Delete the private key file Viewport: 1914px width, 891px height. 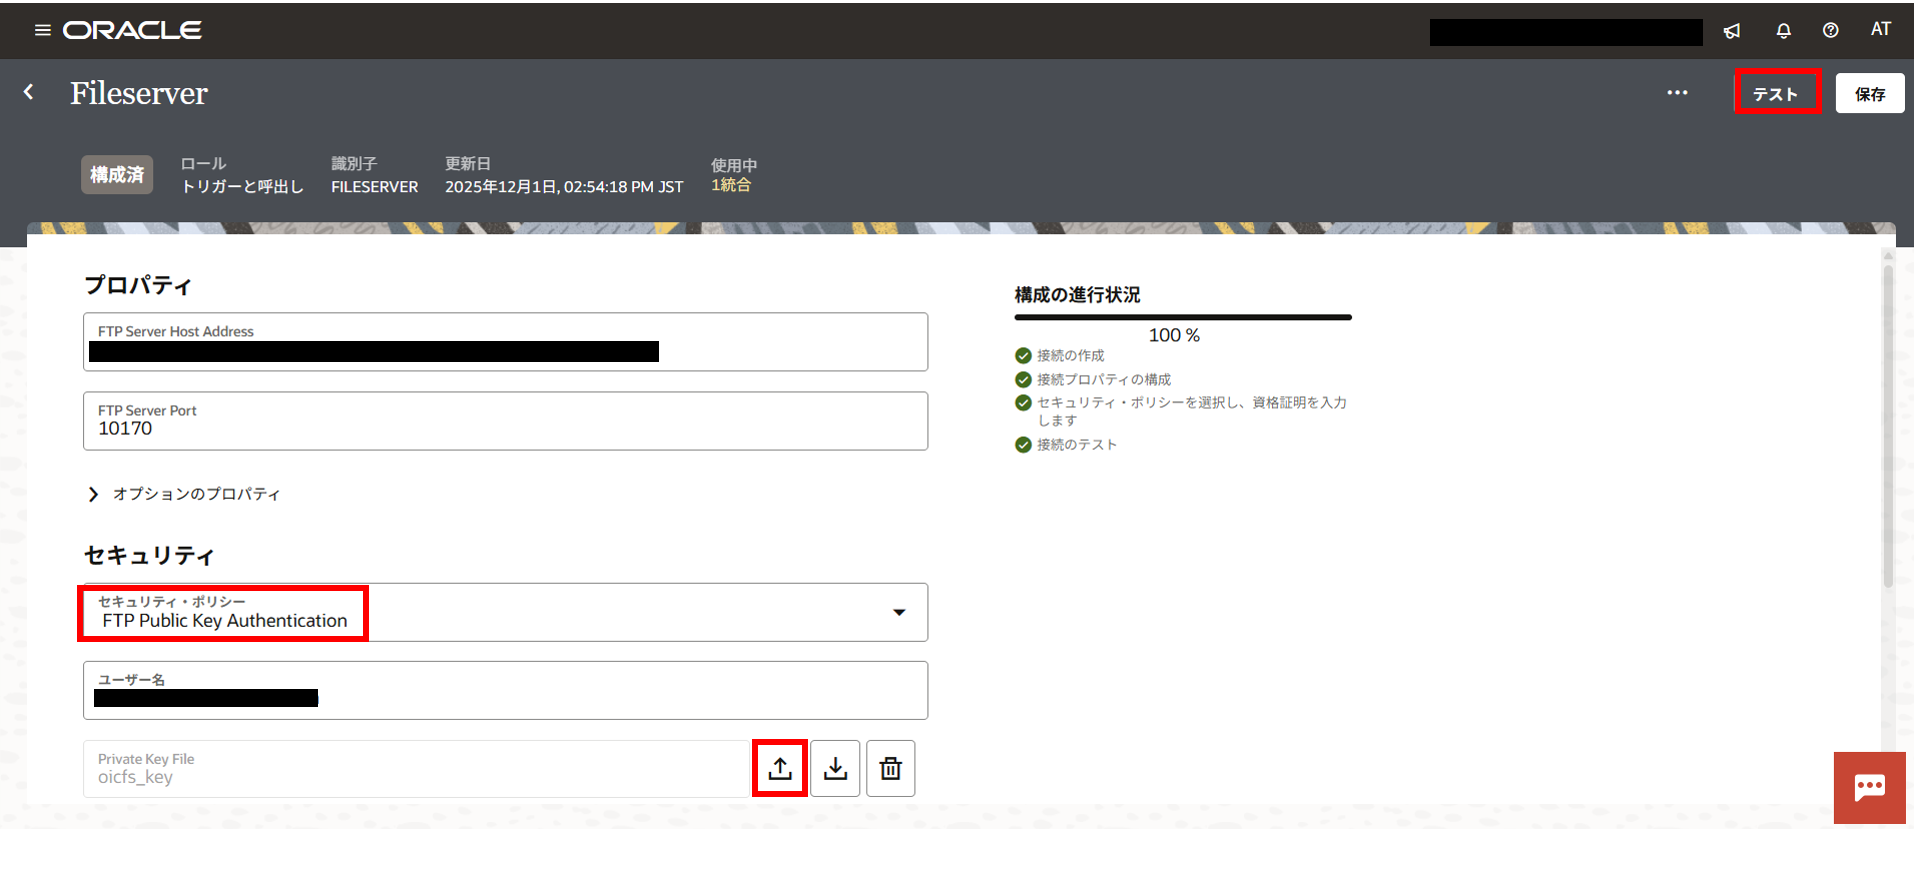tap(890, 768)
